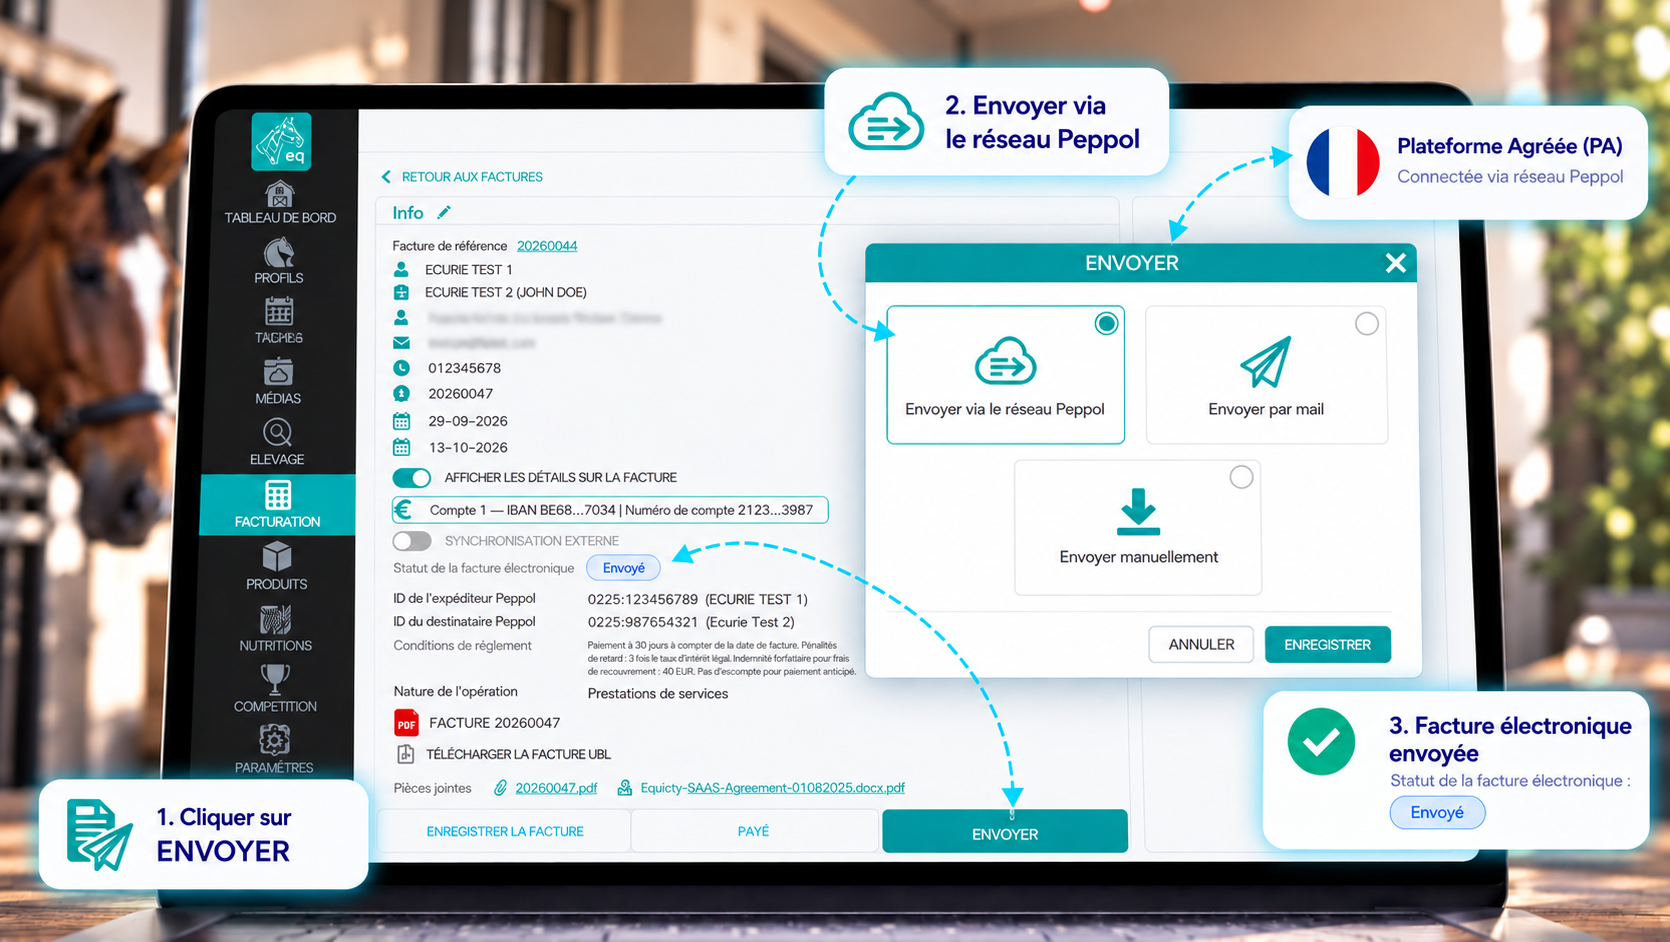Click the Payé button
Viewport: 1670px width, 942px height.
tap(753, 831)
